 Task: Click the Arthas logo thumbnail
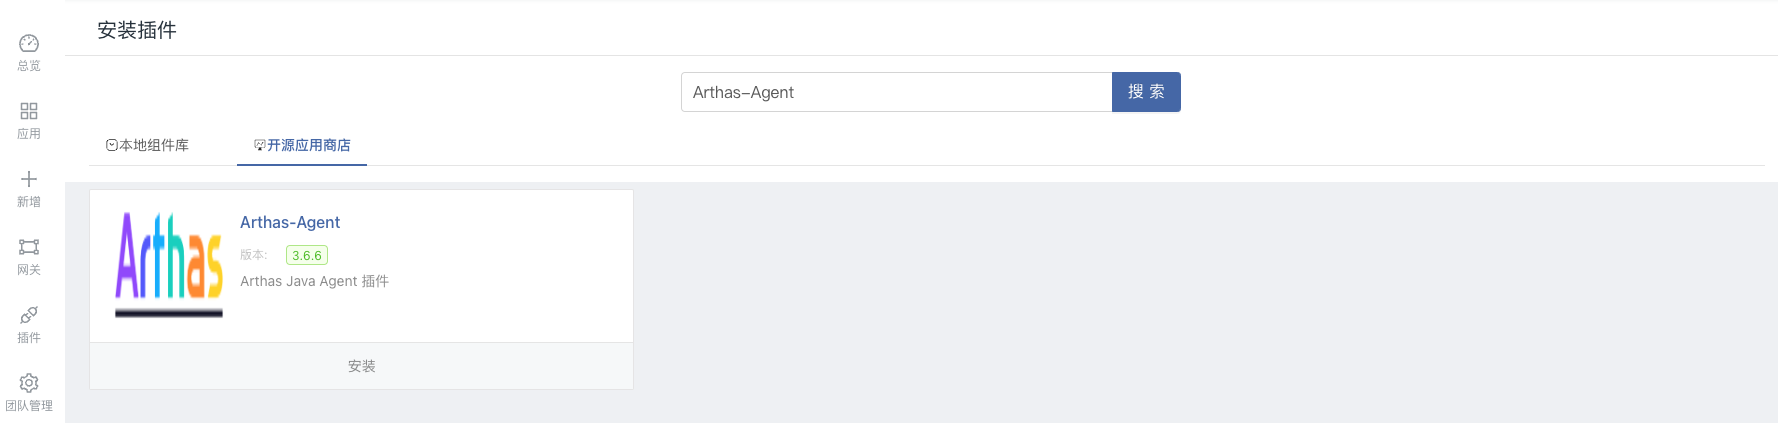(x=169, y=263)
